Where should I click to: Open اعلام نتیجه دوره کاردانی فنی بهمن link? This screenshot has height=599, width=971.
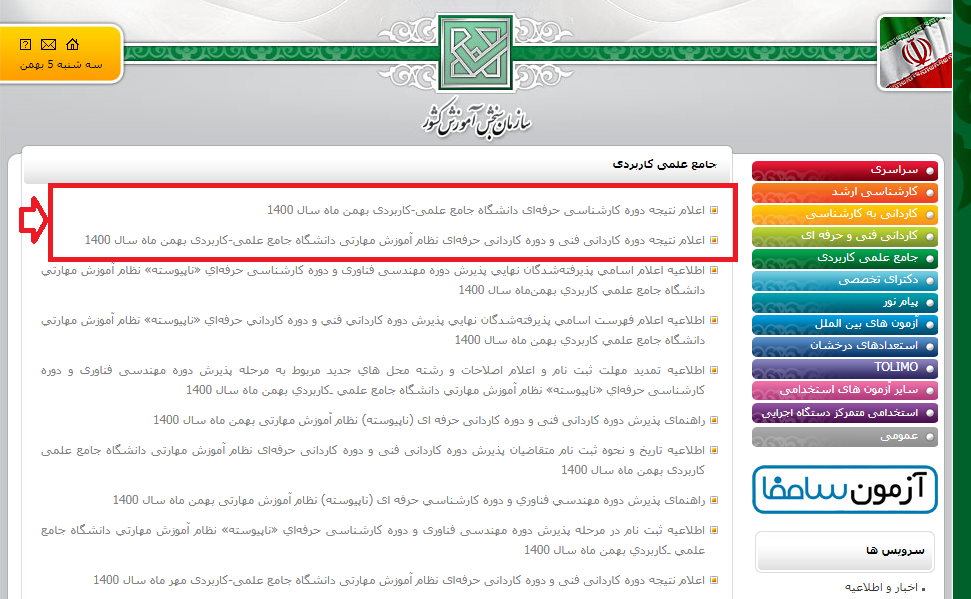395,240
